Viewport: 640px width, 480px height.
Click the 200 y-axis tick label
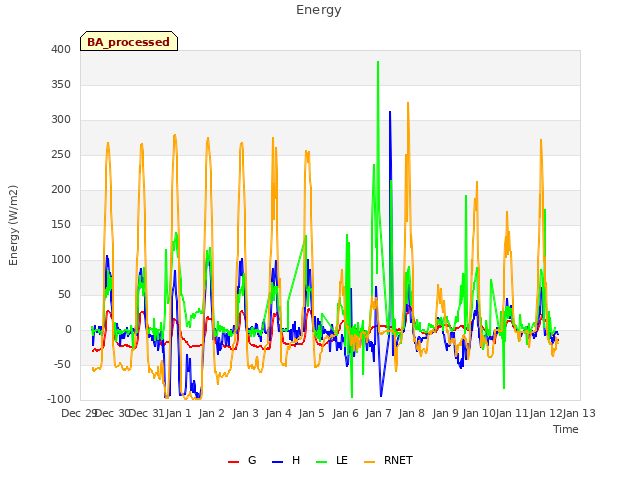(61, 189)
